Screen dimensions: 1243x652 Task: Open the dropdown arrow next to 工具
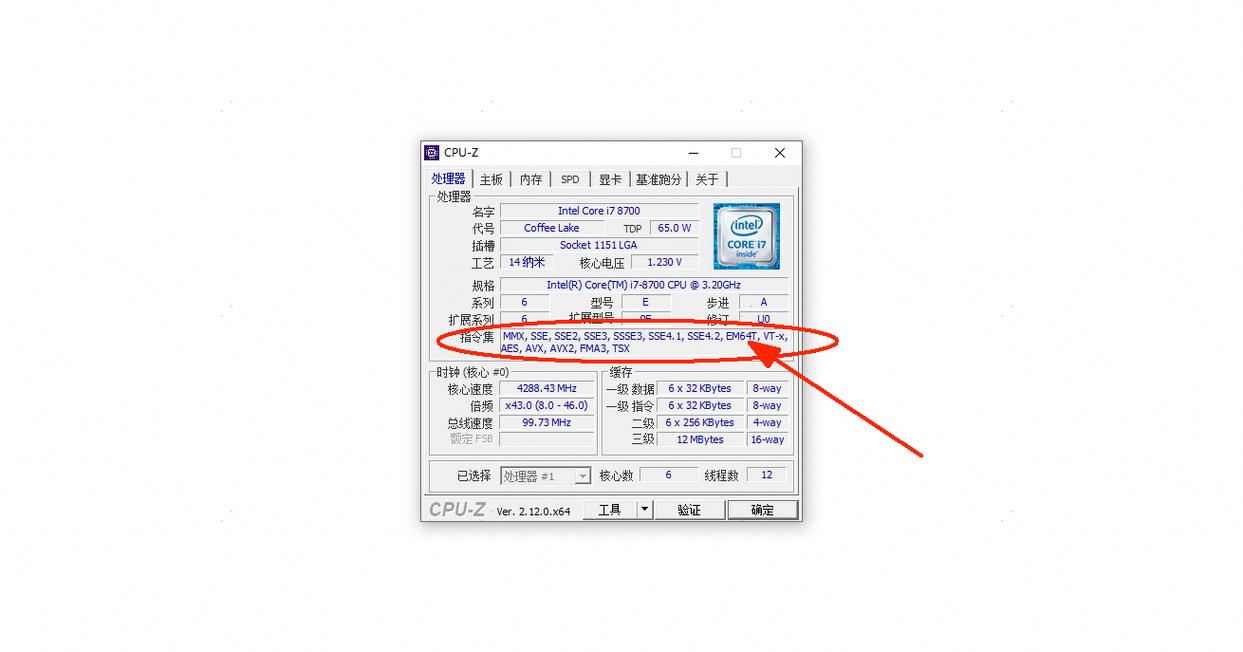(644, 510)
